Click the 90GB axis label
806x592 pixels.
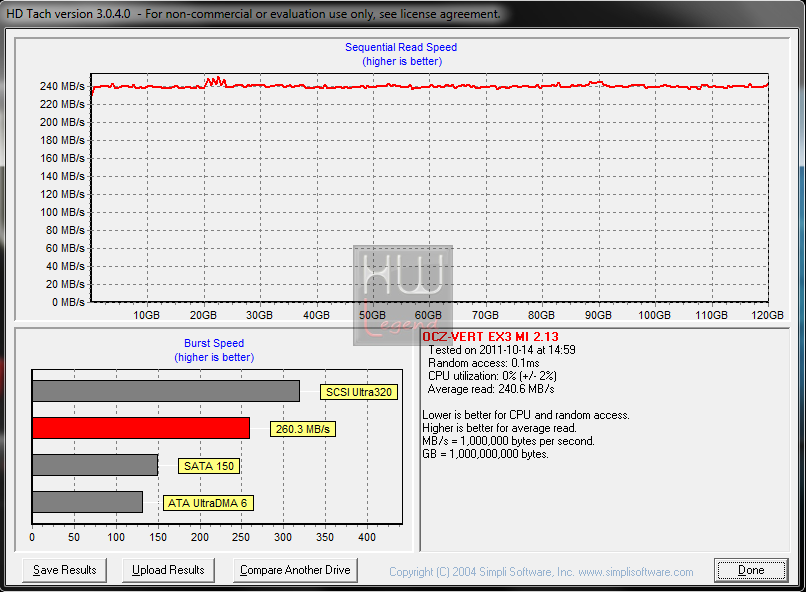[598, 315]
